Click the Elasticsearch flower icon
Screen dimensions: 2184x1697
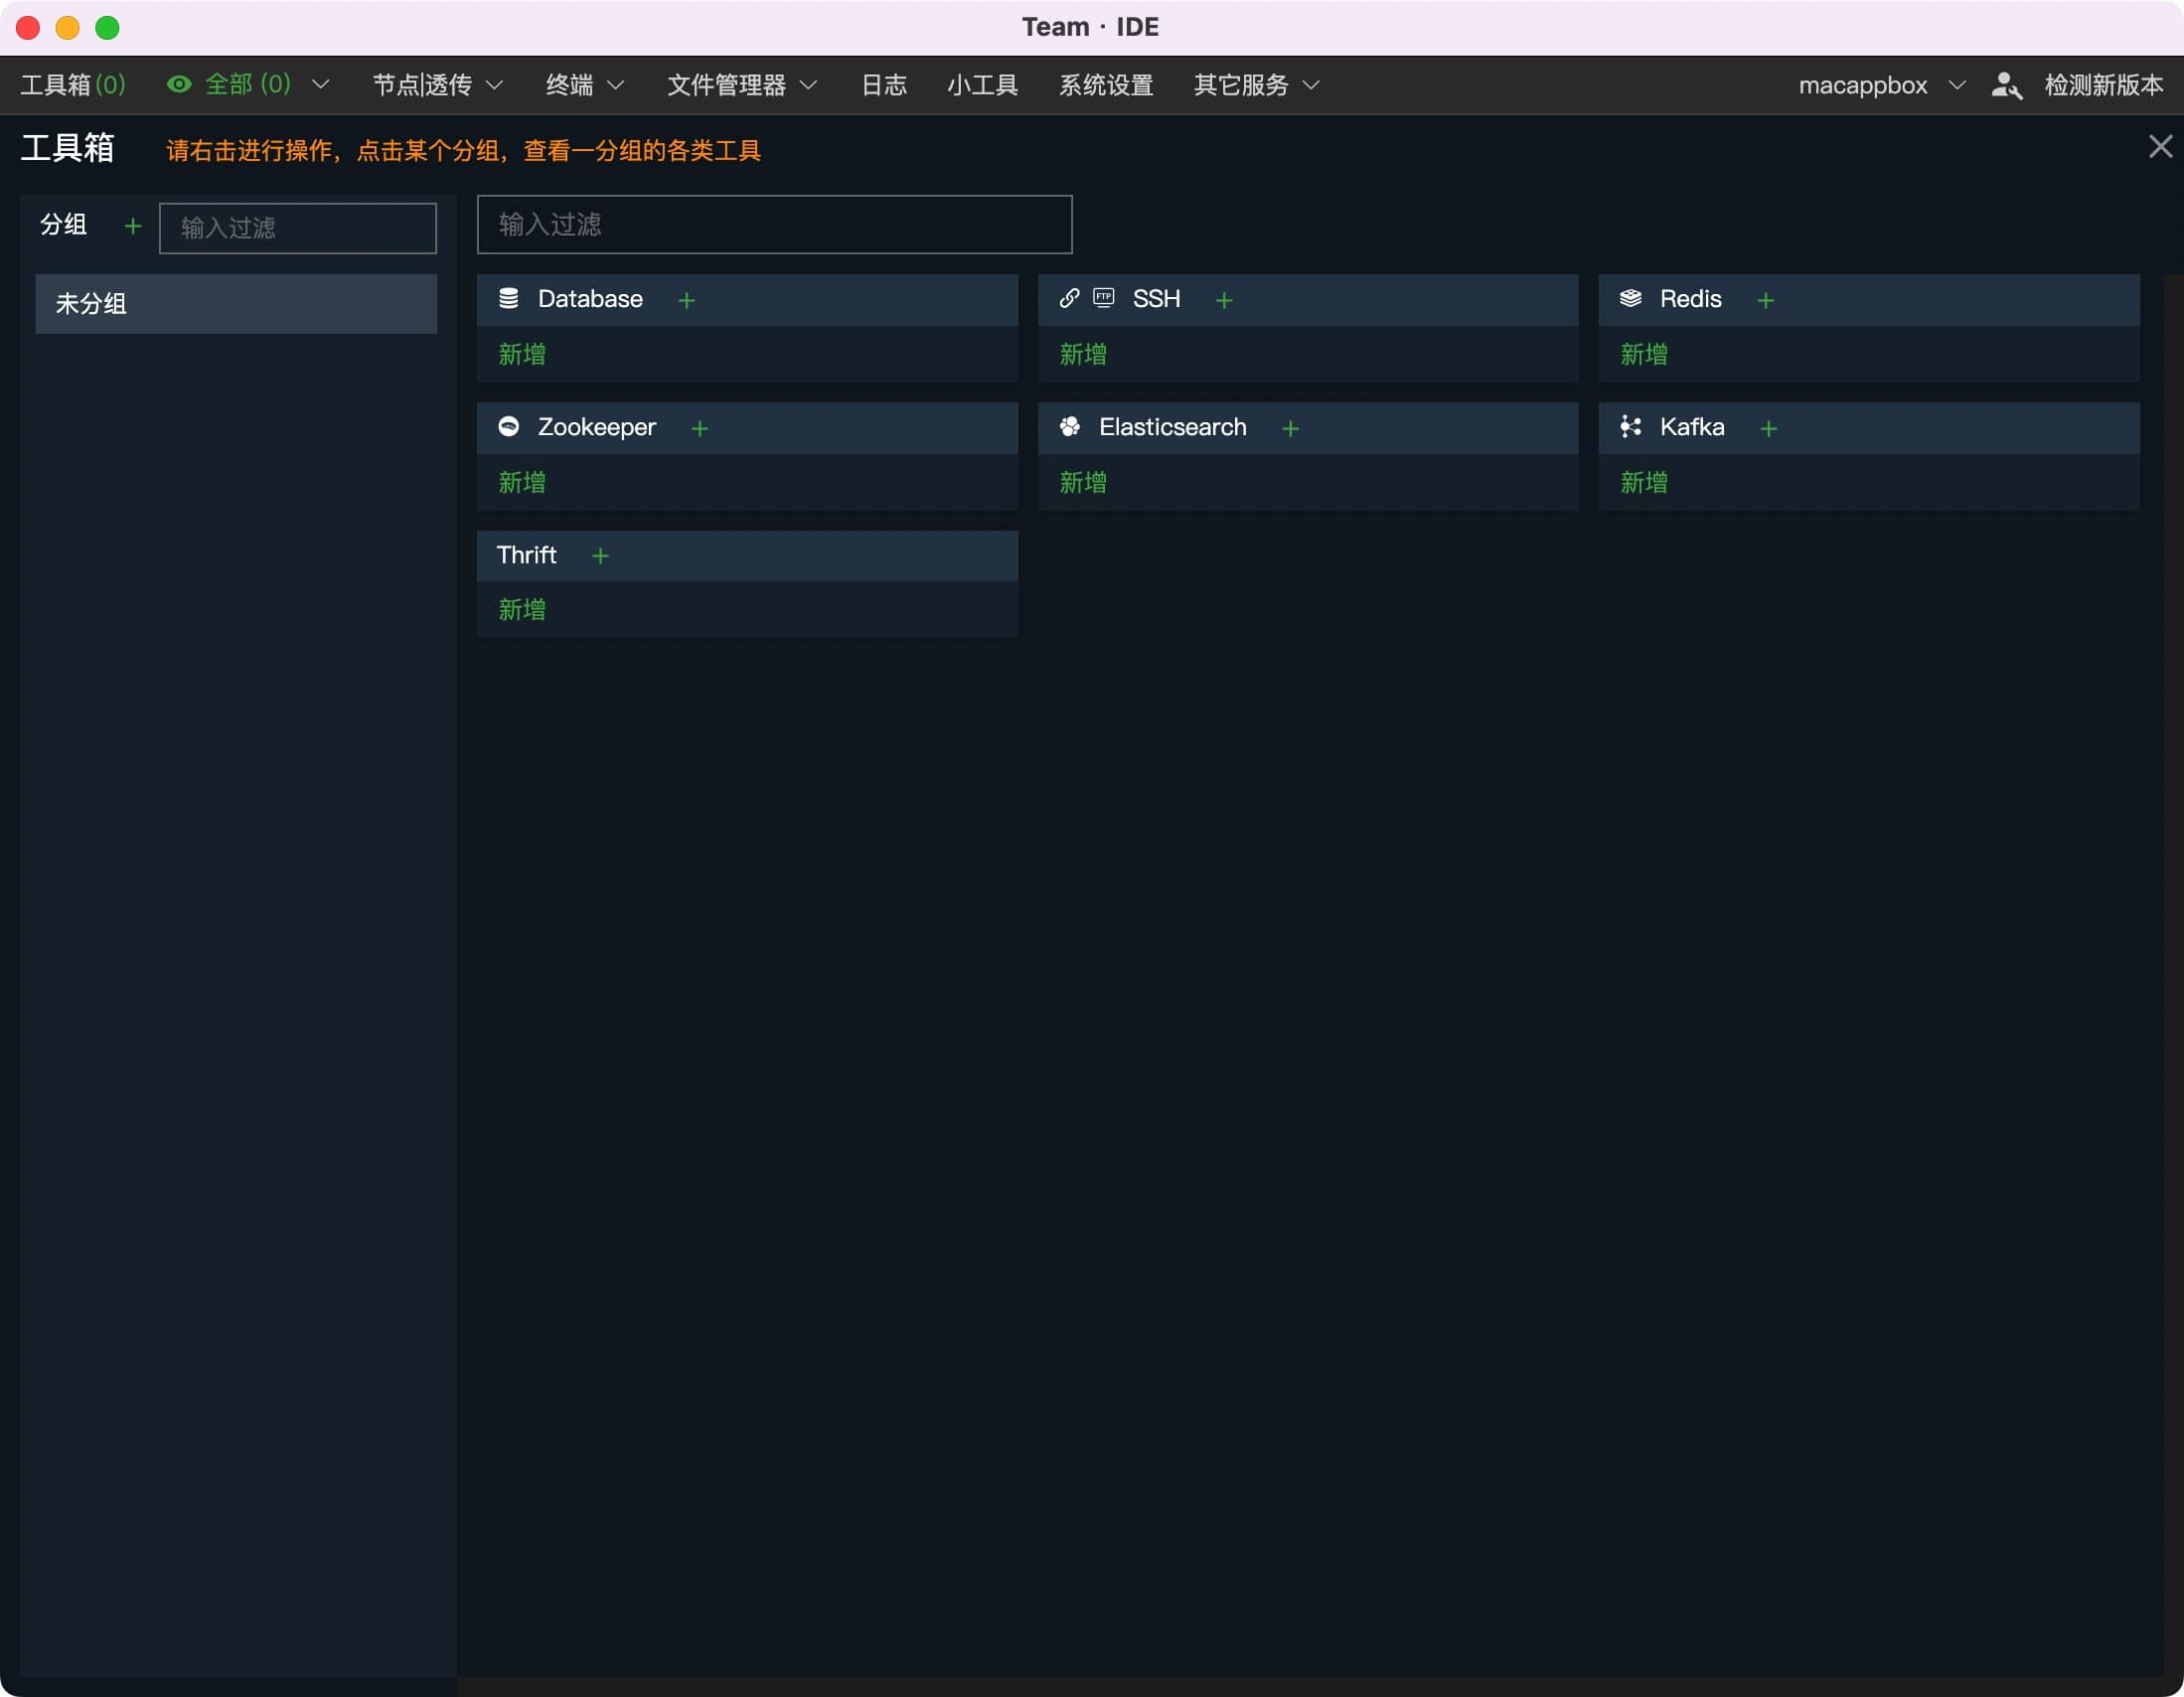pos(1069,426)
